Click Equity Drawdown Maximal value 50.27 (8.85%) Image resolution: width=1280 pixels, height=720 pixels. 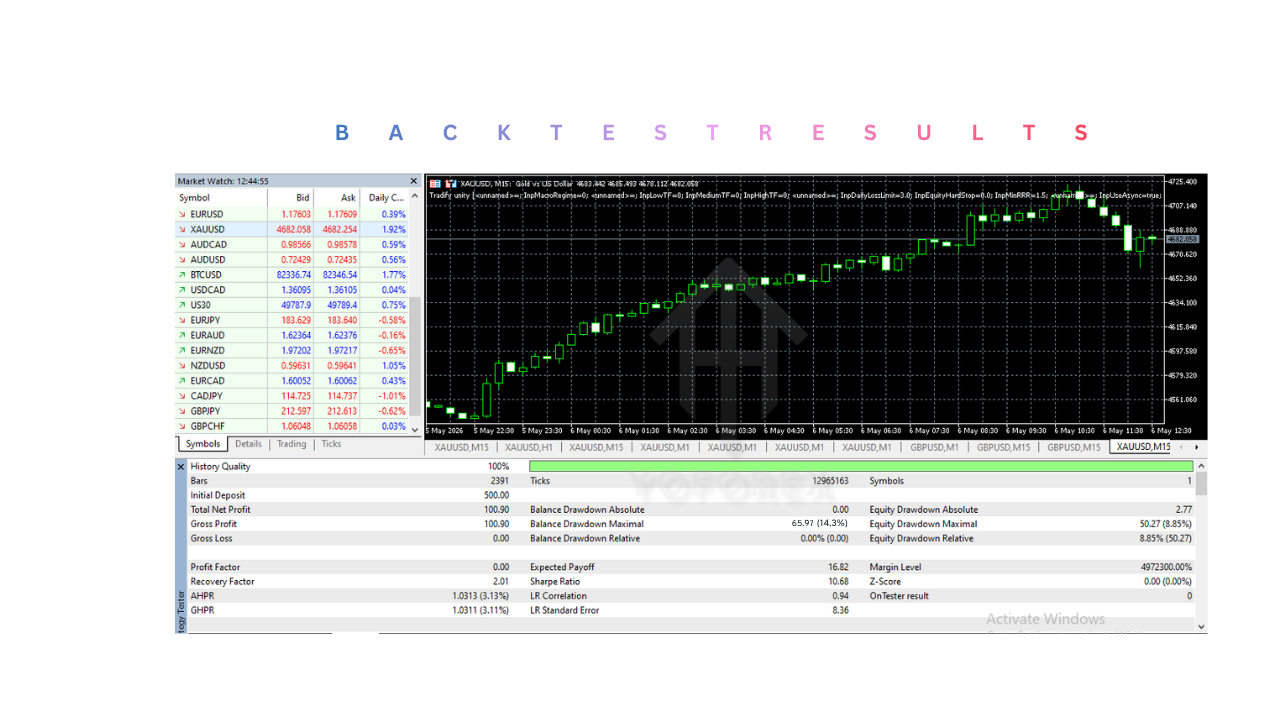(1165, 524)
